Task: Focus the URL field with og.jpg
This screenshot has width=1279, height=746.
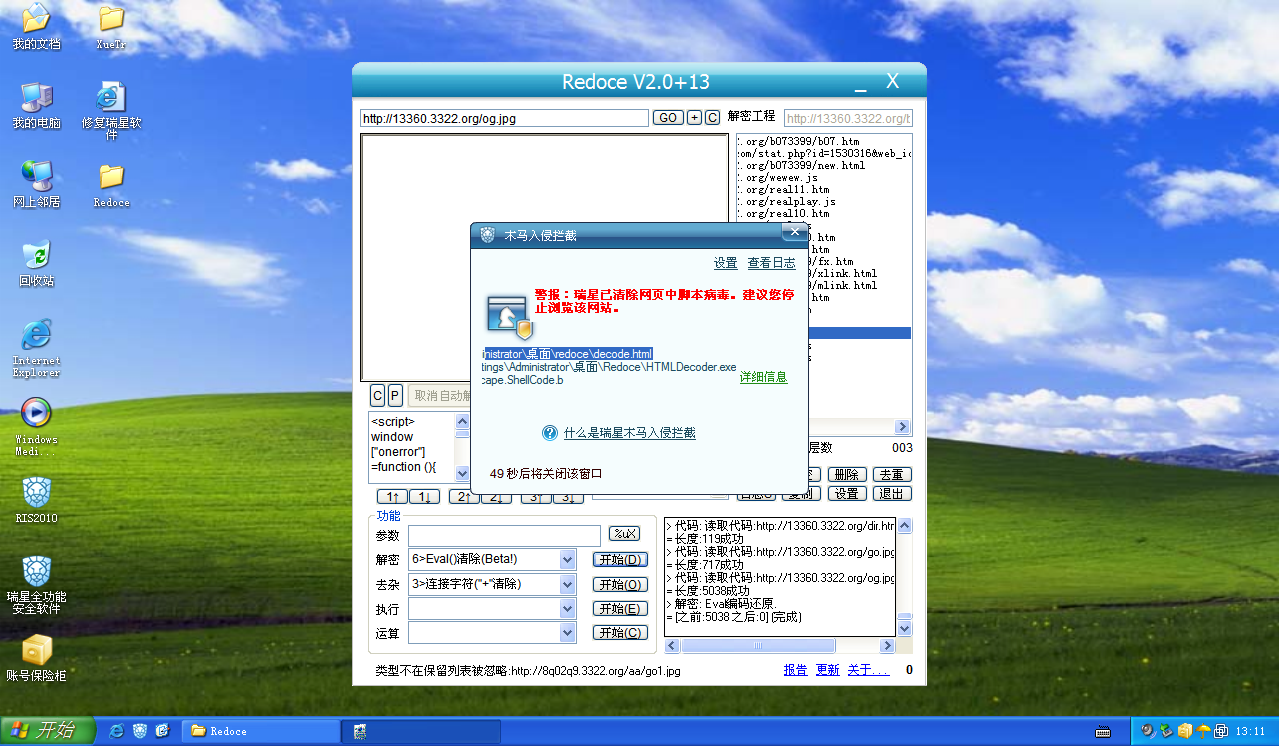Action: pos(504,118)
